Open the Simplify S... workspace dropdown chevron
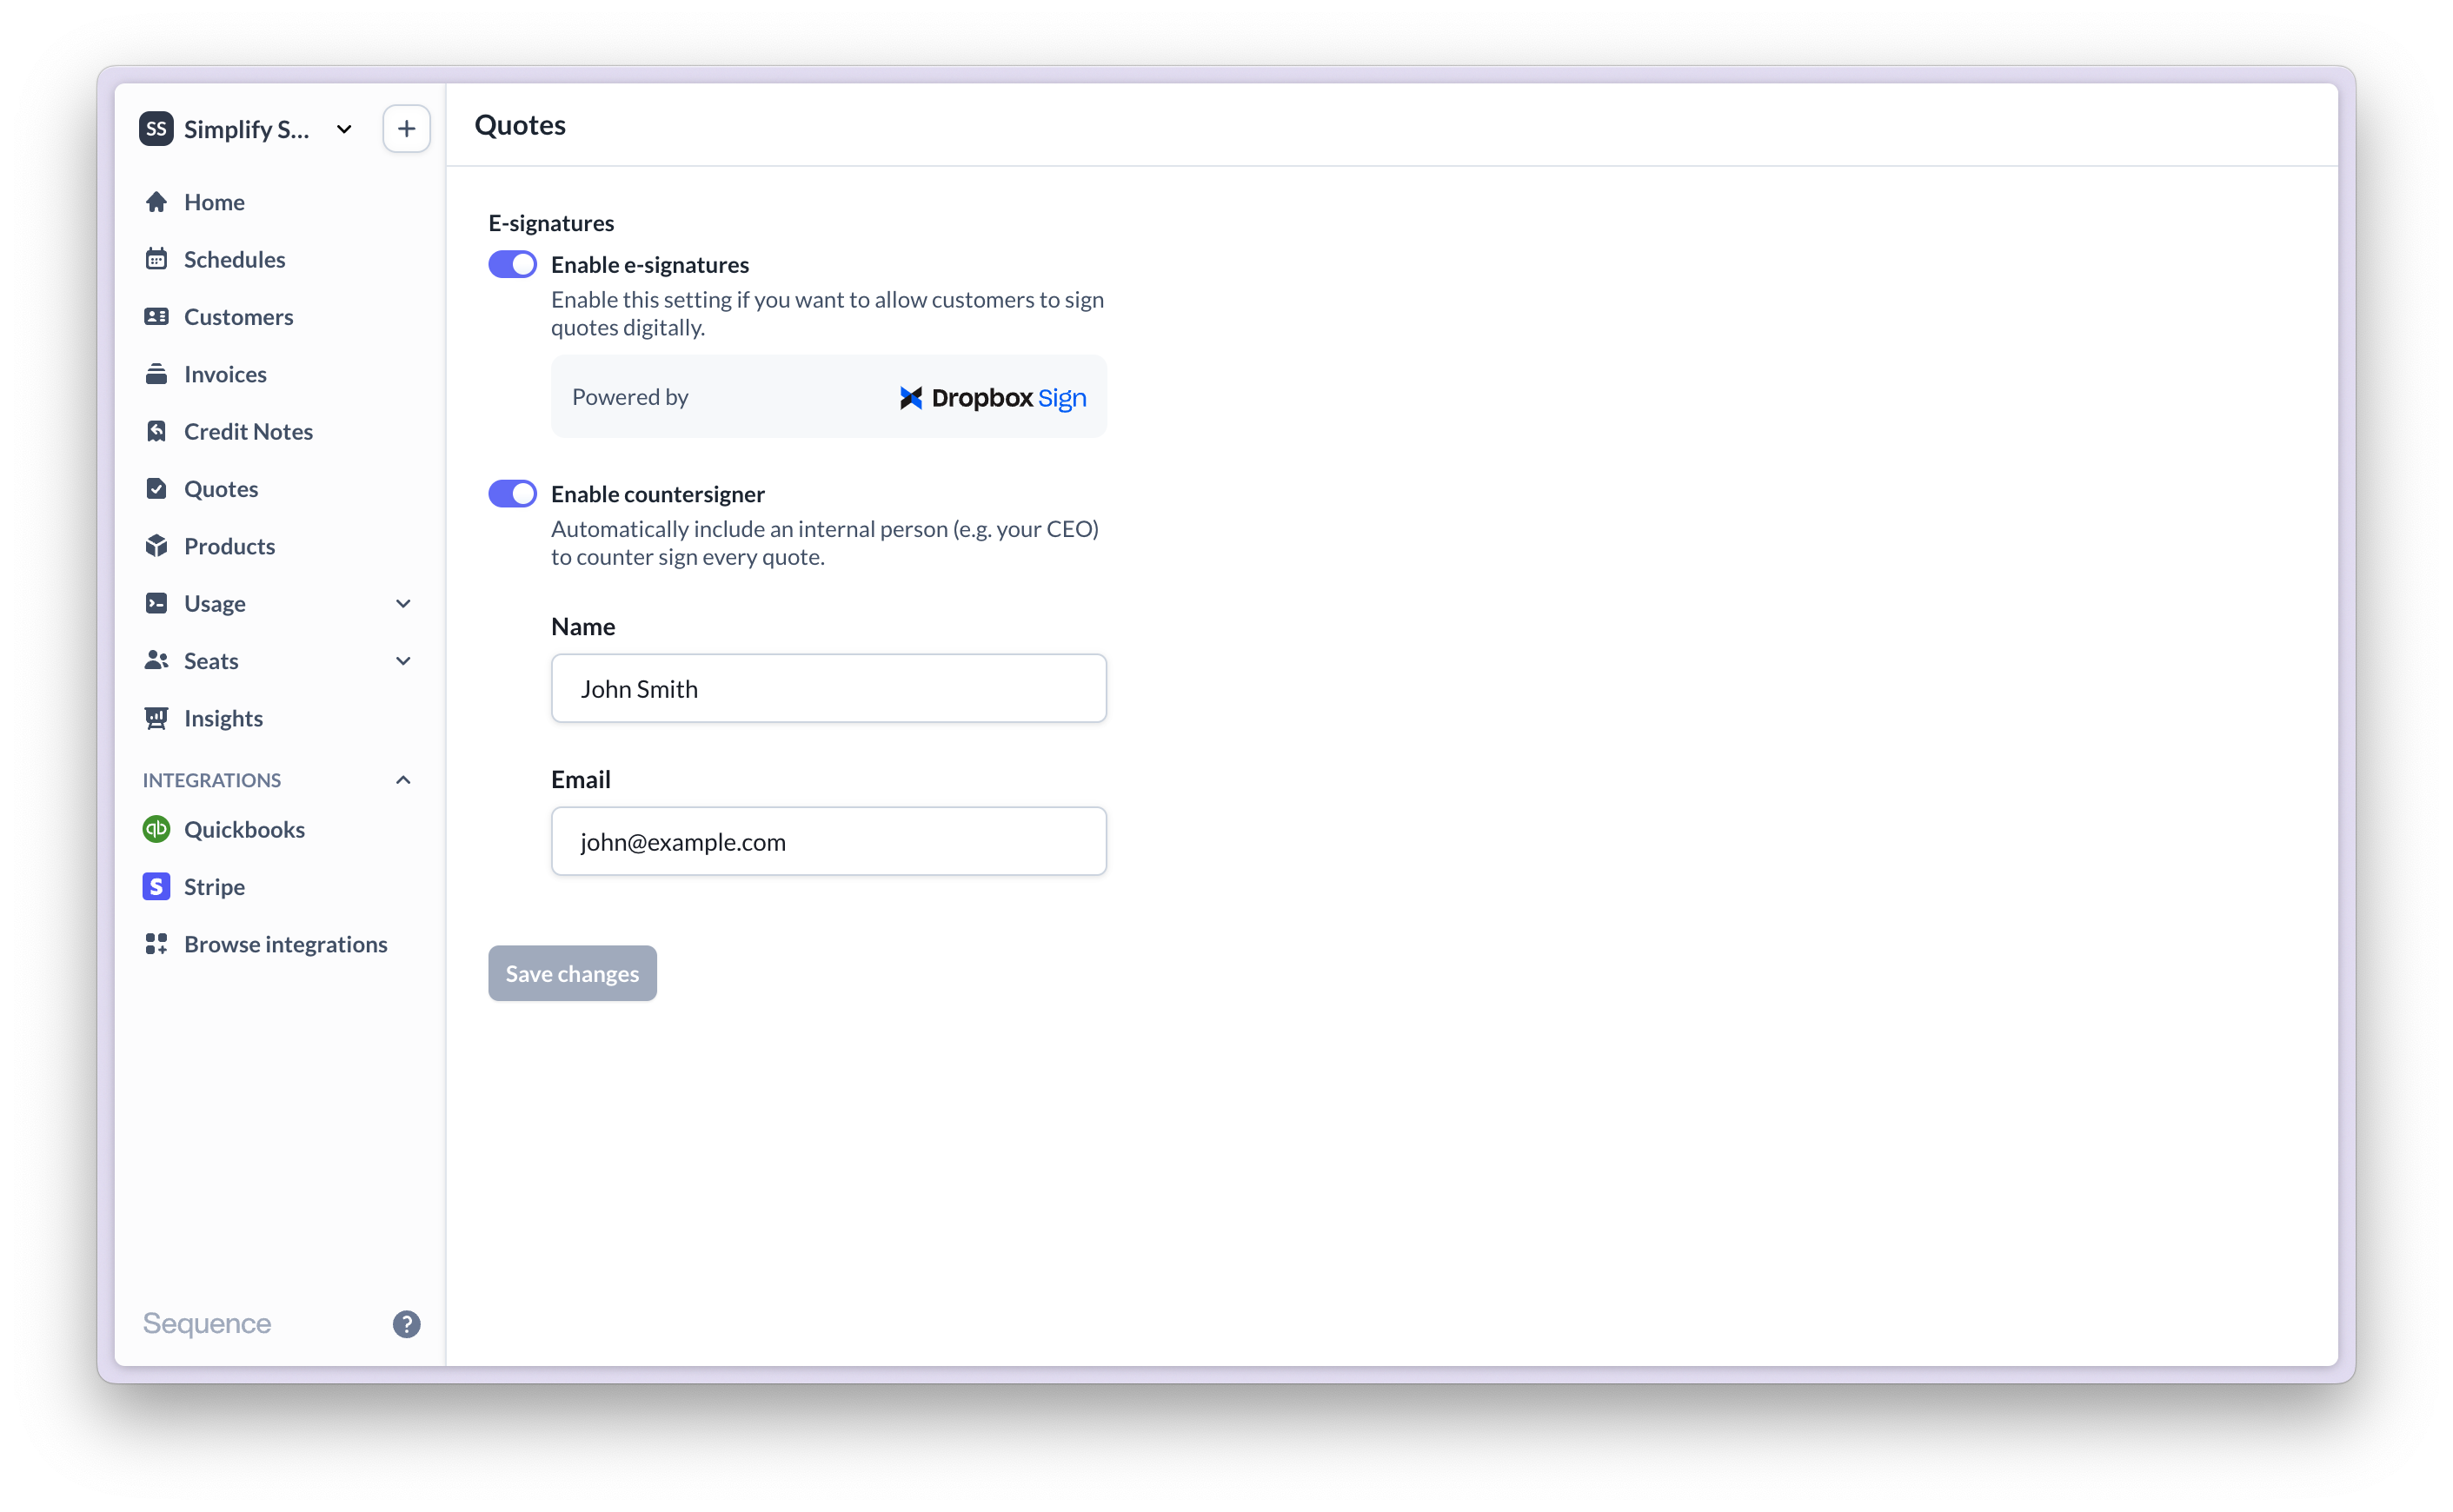This screenshot has height=1512, width=2453. [344, 129]
